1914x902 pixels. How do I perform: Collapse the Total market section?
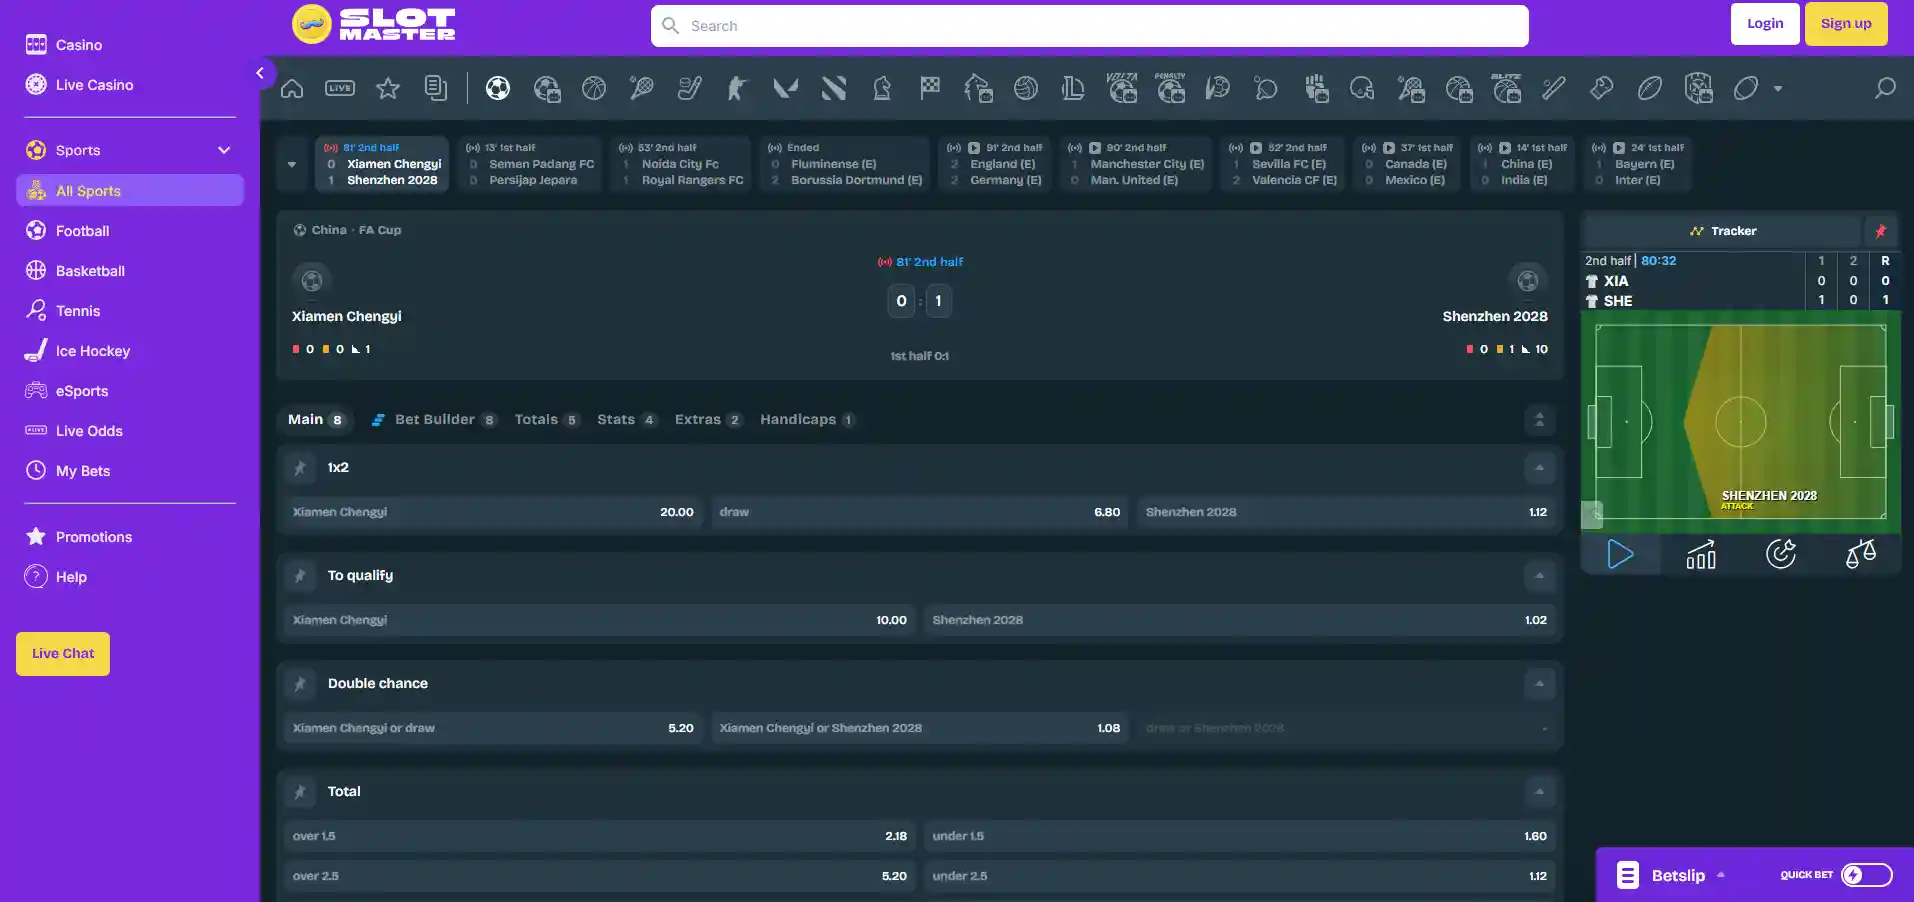(x=1540, y=792)
